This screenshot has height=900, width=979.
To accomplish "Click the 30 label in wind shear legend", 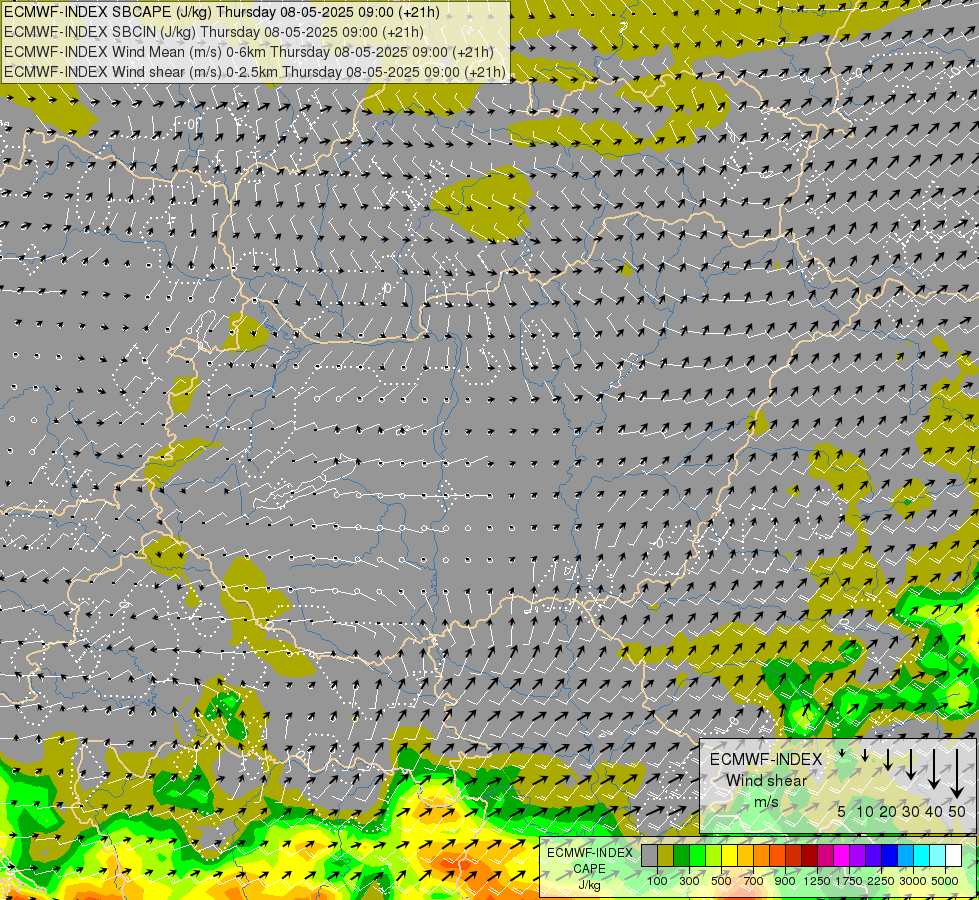I will 911,811.
